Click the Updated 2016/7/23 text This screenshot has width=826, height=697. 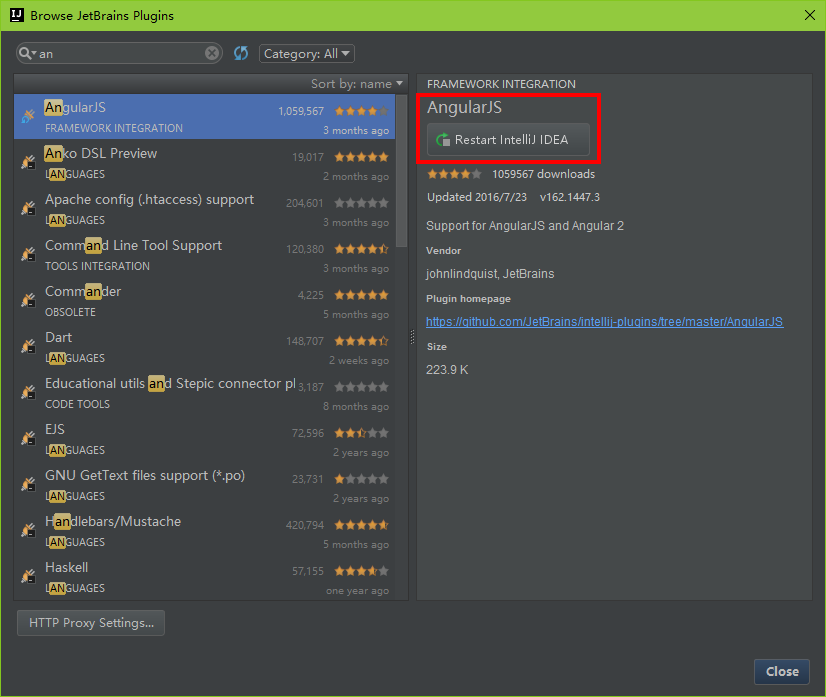(x=477, y=197)
